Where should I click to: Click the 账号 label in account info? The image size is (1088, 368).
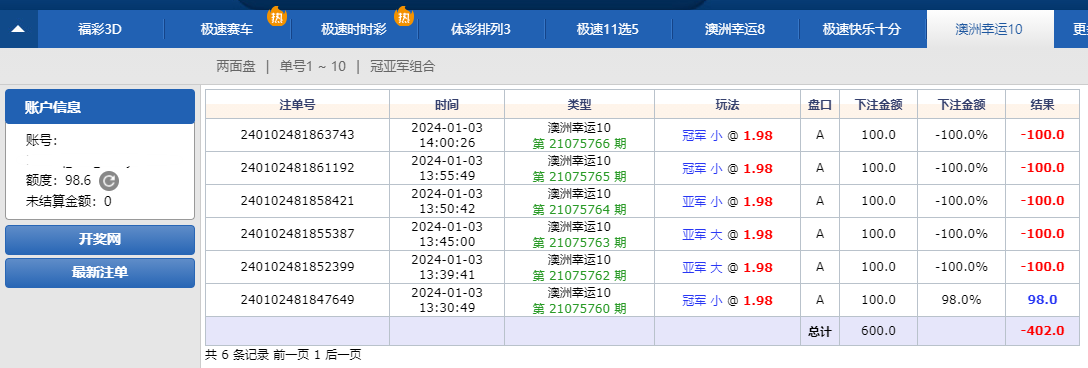tap(41, 141)
